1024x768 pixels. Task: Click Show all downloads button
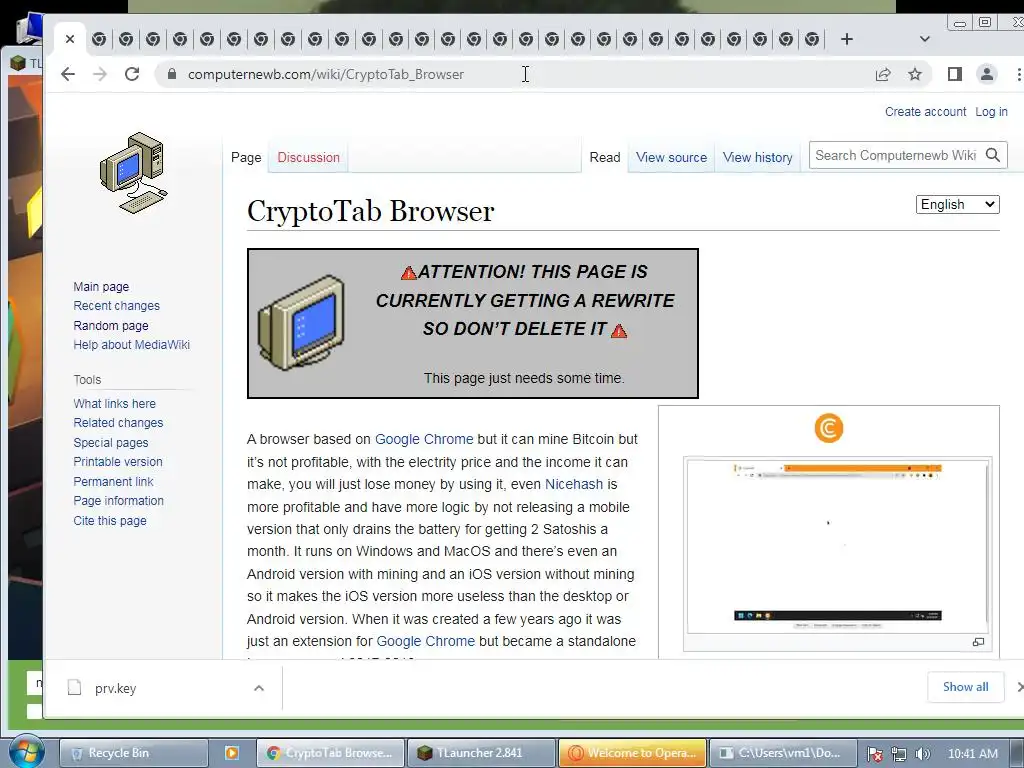click(965, 687)
